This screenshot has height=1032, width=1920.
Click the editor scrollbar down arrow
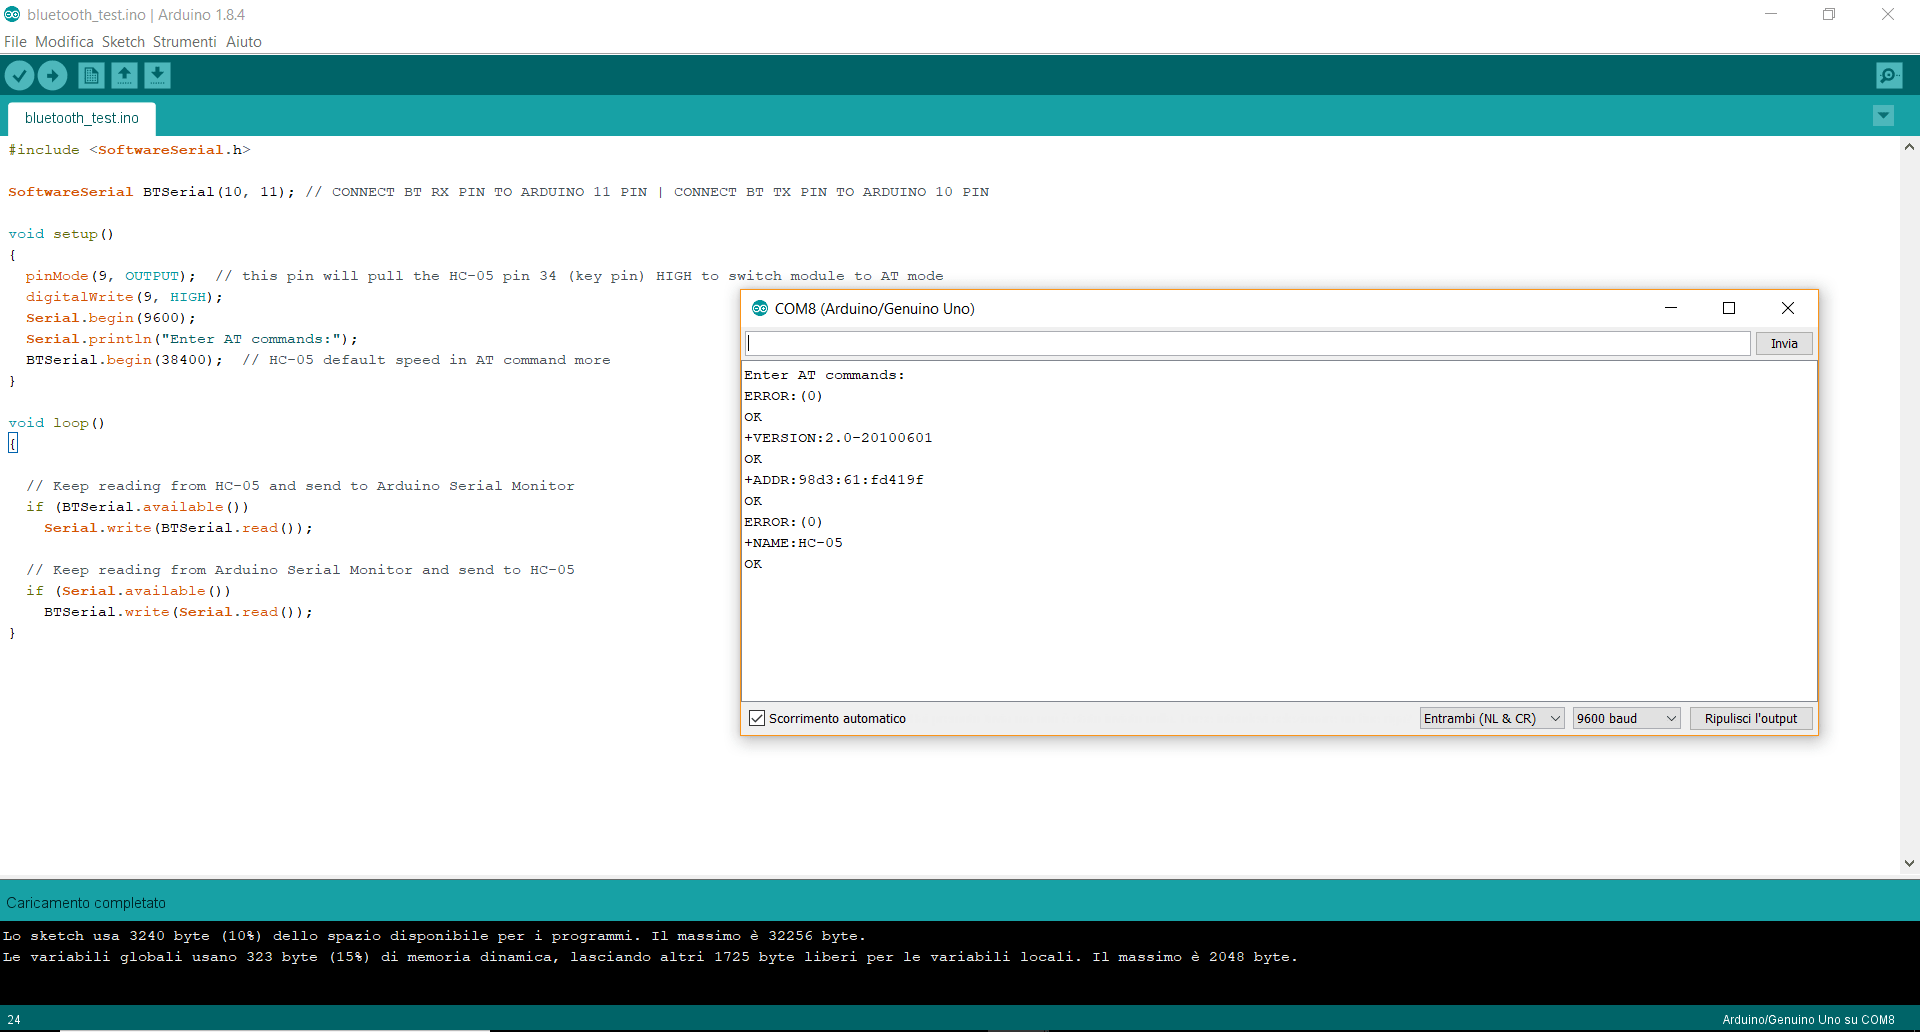(1909, 863)
